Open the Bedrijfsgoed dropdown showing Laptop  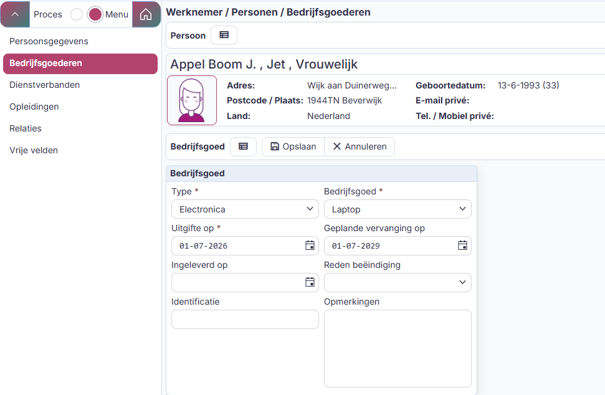397,209
